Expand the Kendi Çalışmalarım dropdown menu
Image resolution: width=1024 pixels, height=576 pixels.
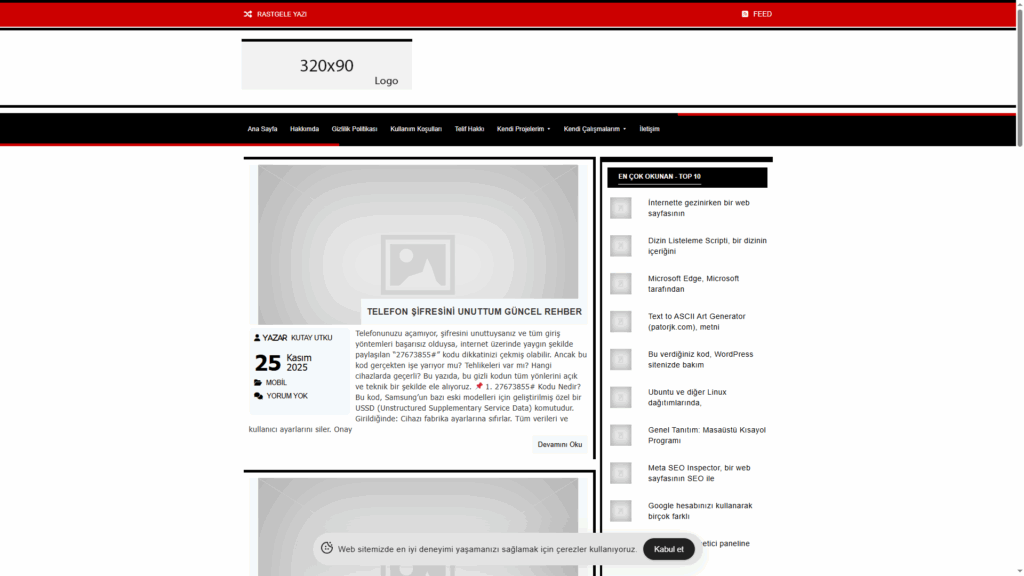coord(594,129)
